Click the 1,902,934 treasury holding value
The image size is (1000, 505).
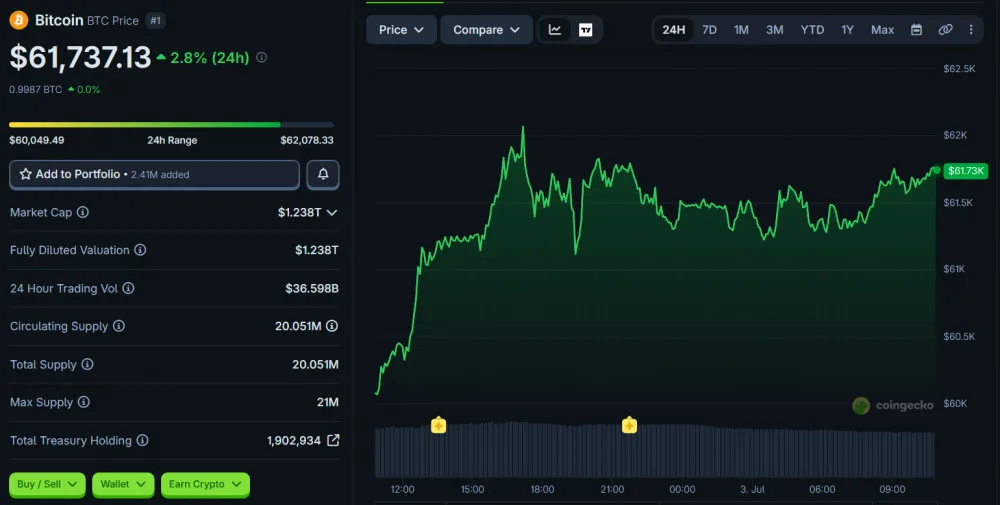(294, 441)
